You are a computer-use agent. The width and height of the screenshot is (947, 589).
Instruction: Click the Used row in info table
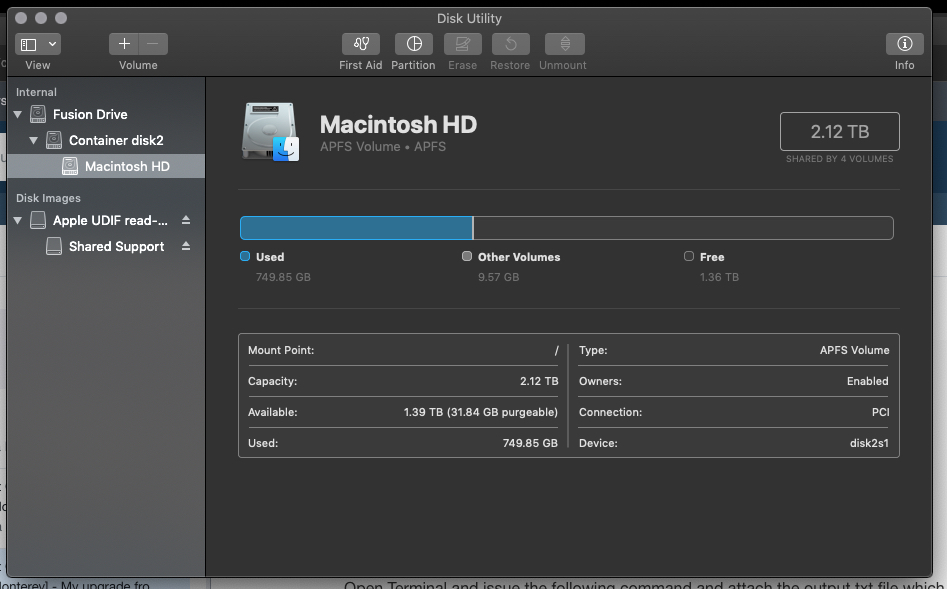(403, 443)
